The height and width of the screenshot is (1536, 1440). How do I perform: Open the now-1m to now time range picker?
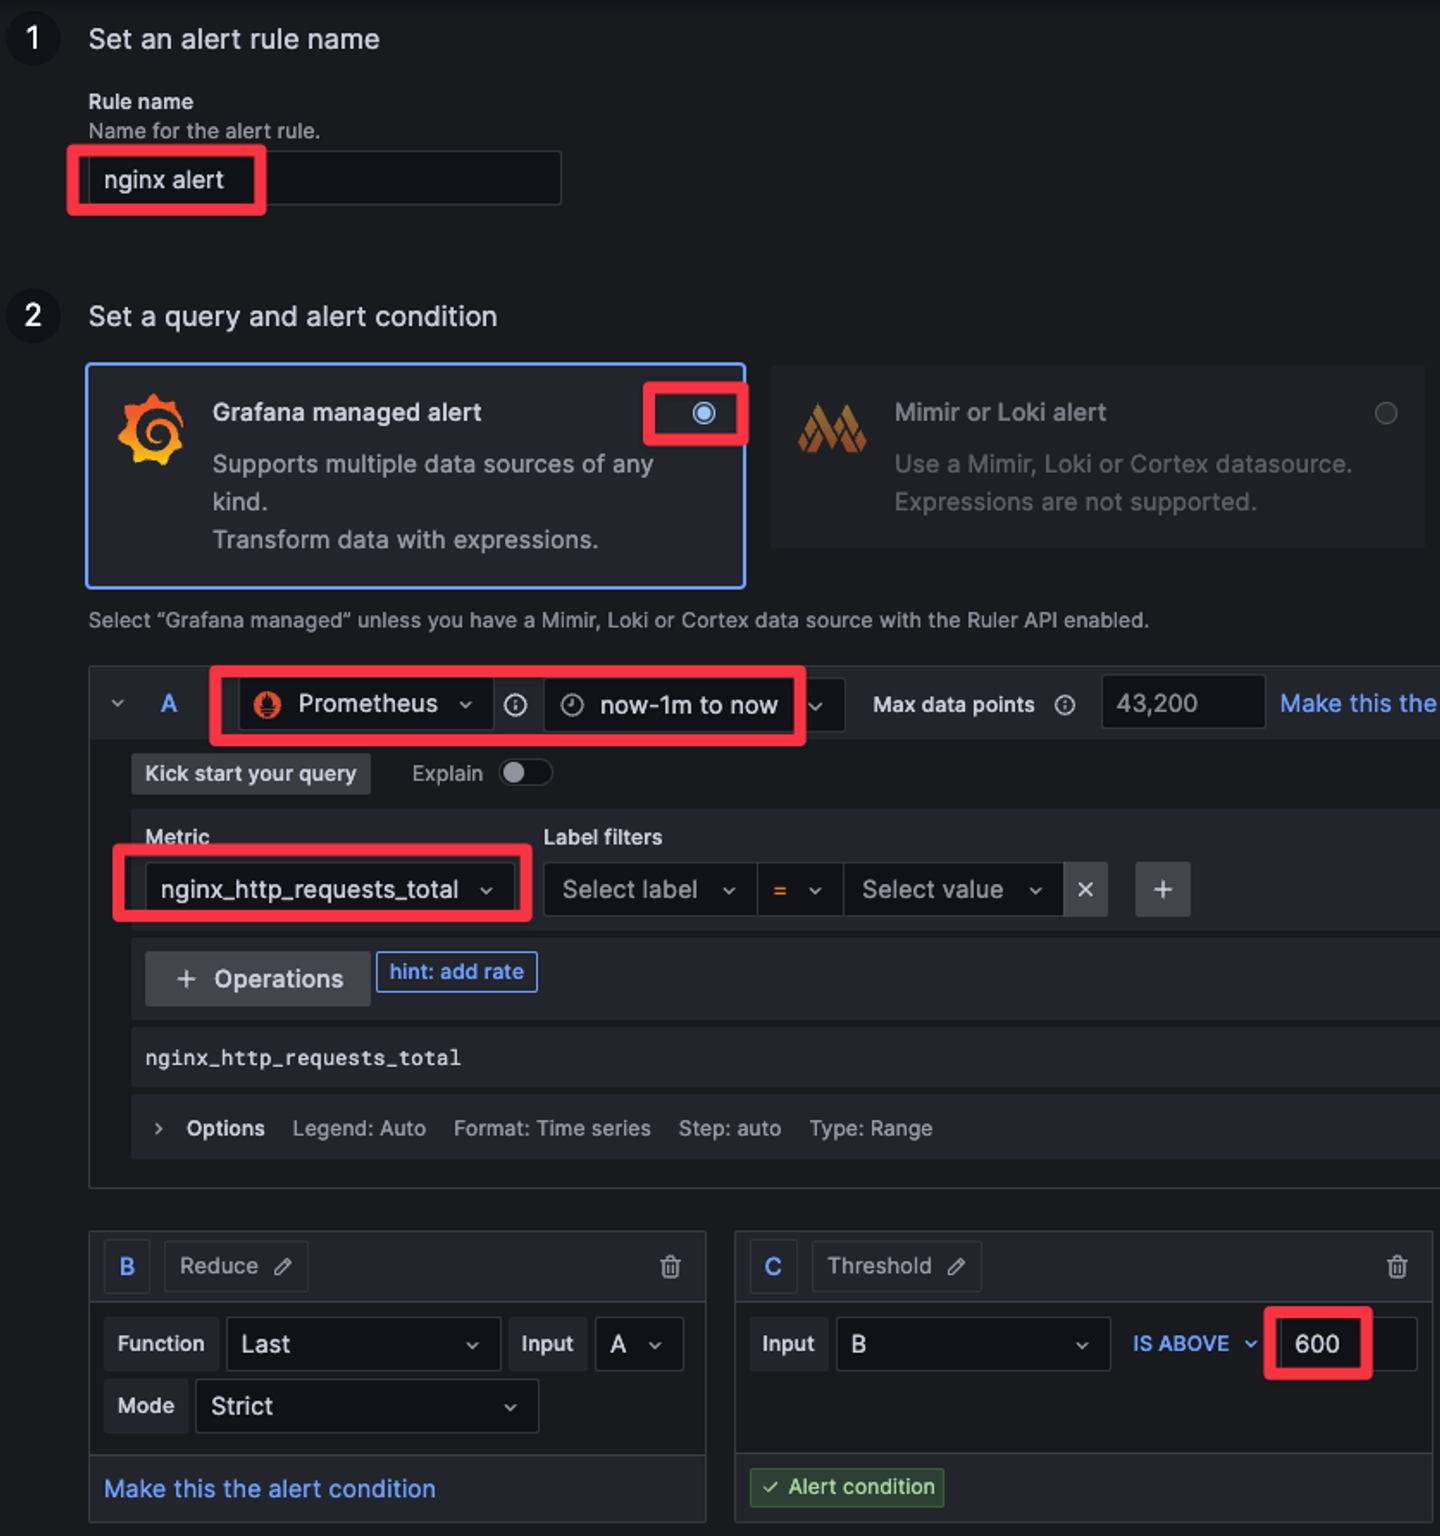click(x=670, y=705)
